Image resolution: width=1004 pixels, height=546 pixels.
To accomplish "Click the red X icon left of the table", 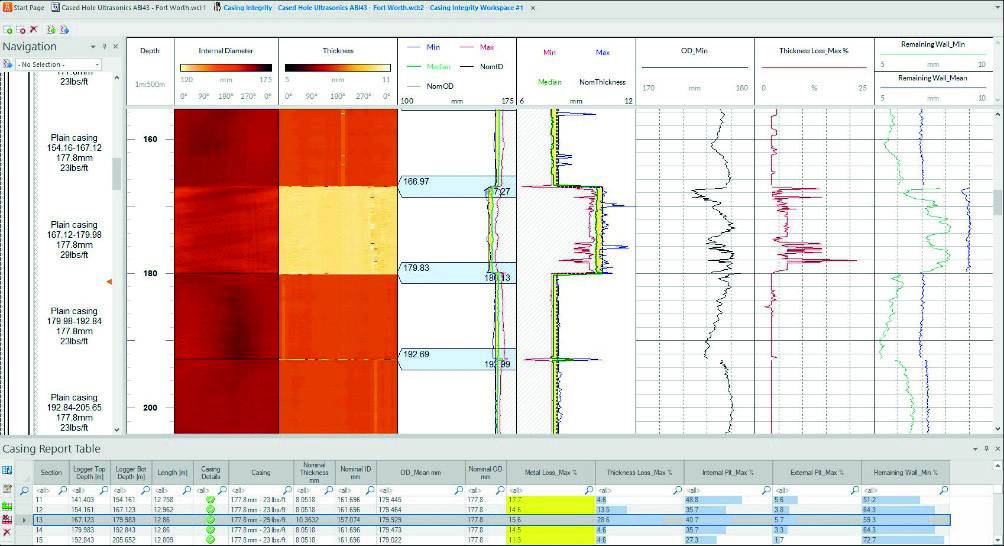I will point(8,531).
